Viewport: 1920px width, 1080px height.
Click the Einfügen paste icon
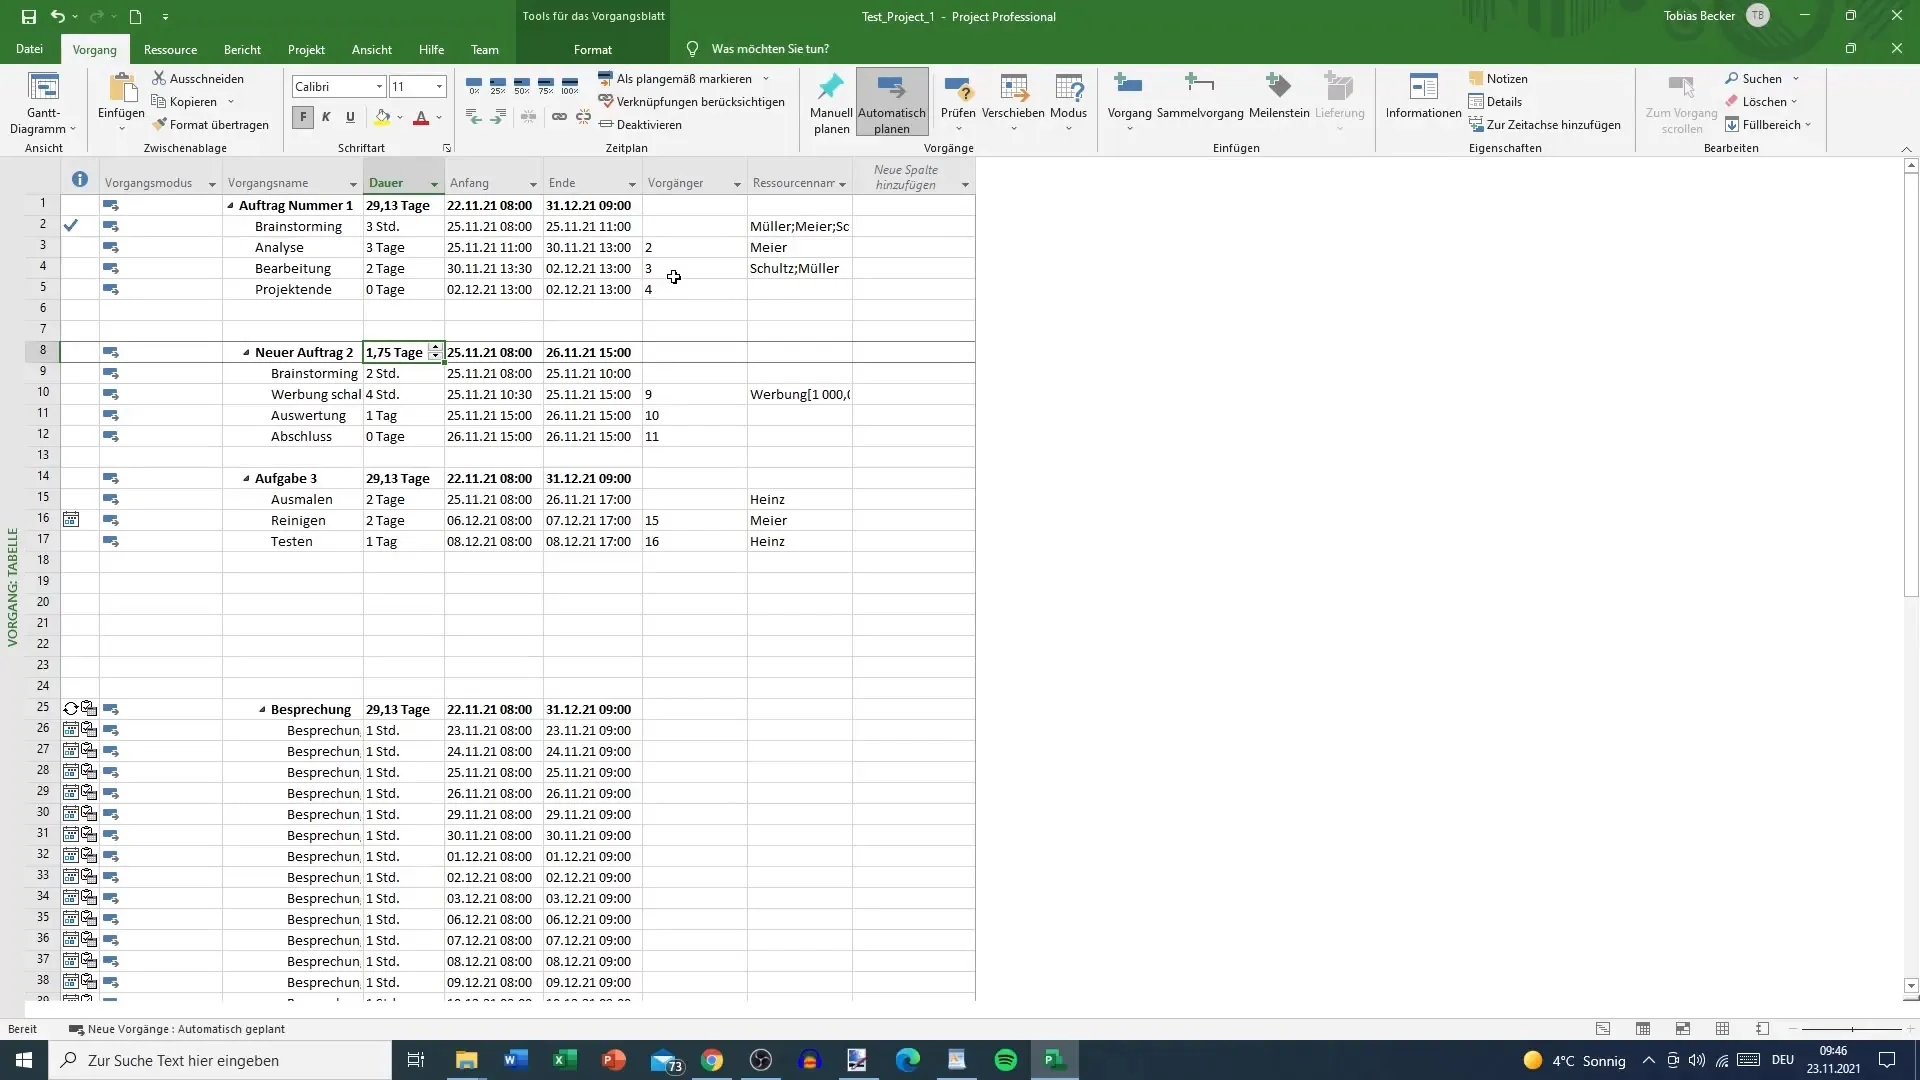121,90
